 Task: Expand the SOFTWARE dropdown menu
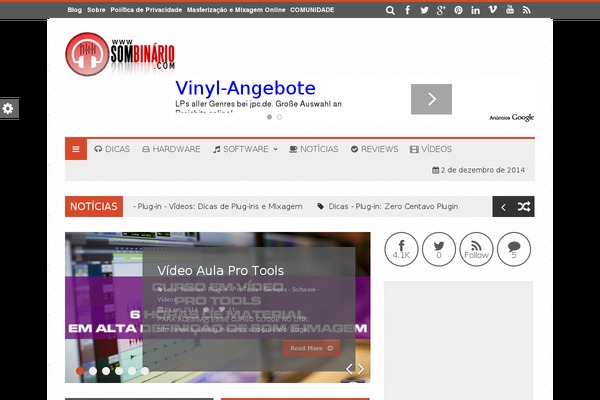pyautogui.click(x=245, y=149)
